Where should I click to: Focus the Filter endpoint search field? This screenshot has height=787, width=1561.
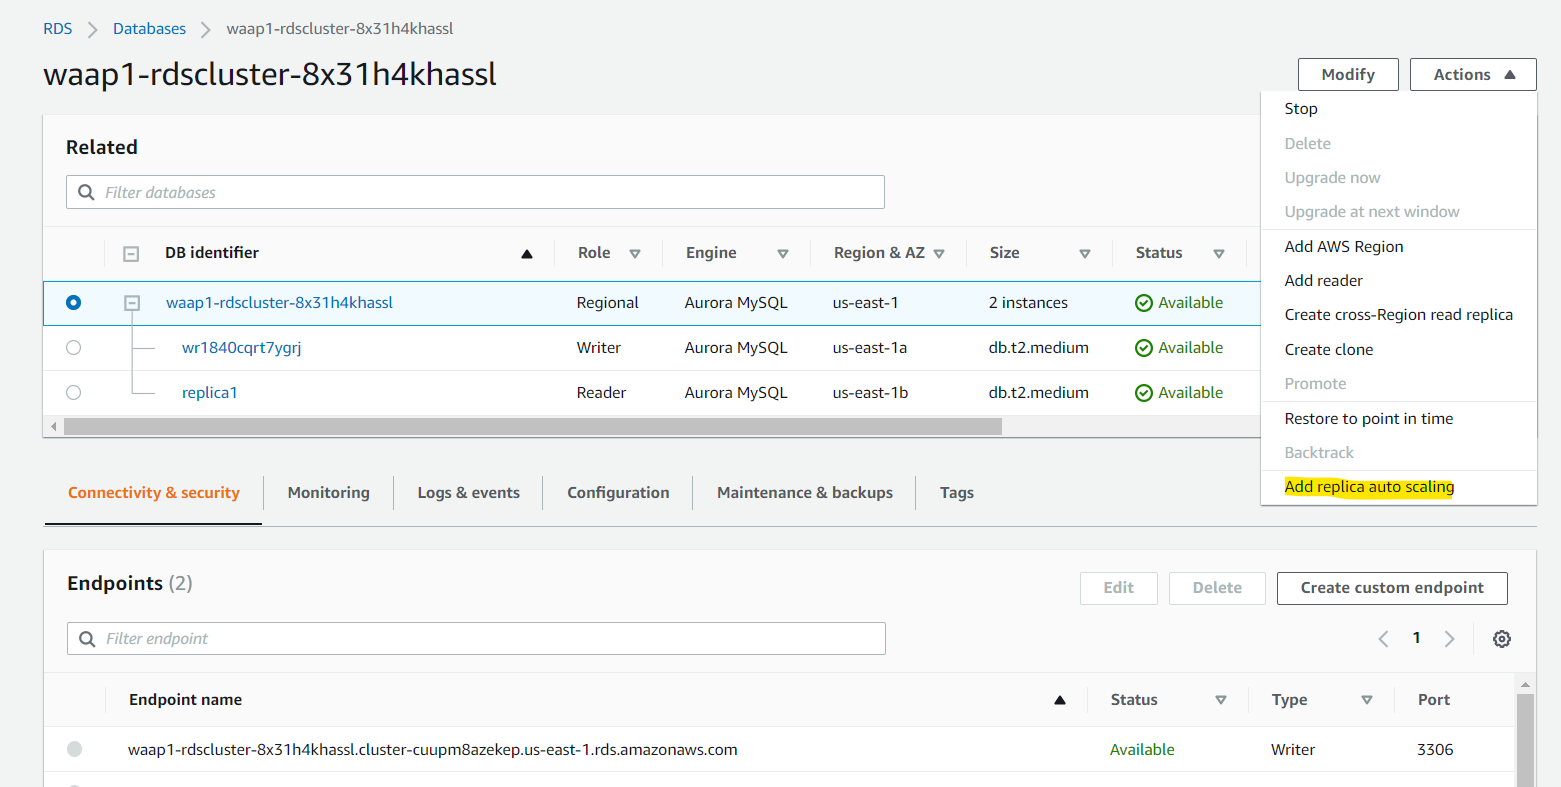coord(476,639)
